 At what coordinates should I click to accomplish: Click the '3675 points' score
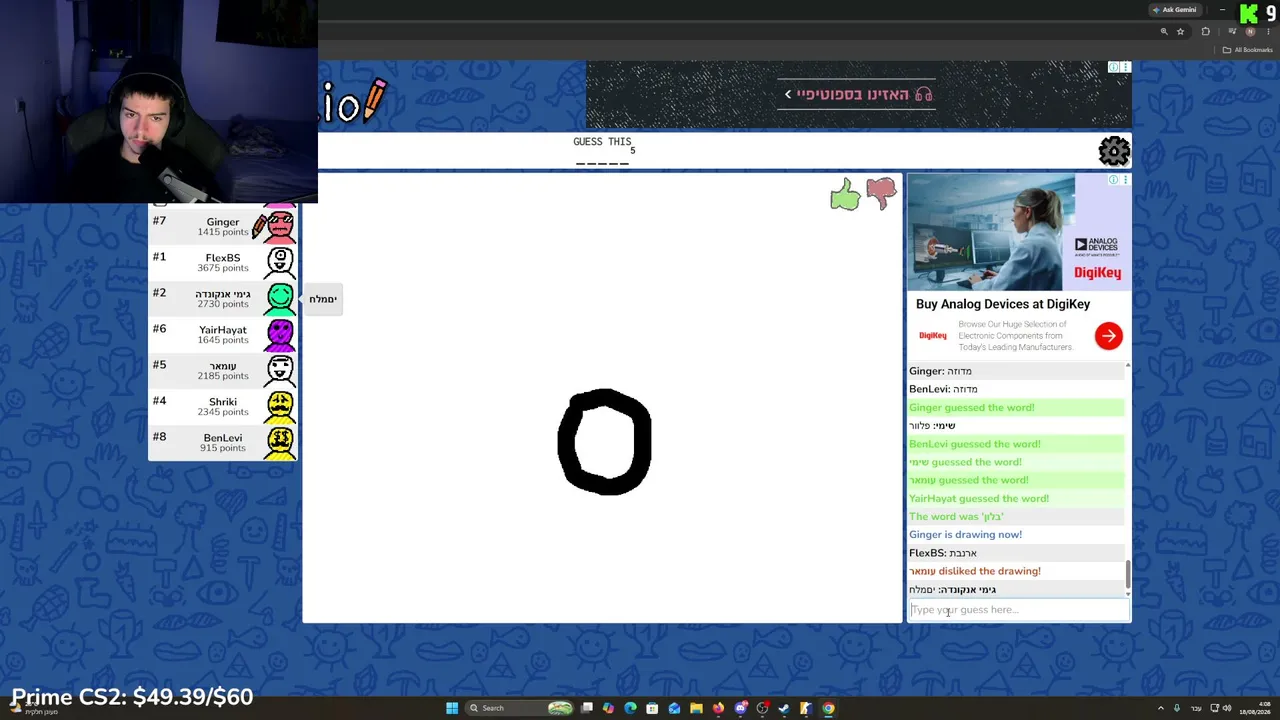tap(223, 268)
